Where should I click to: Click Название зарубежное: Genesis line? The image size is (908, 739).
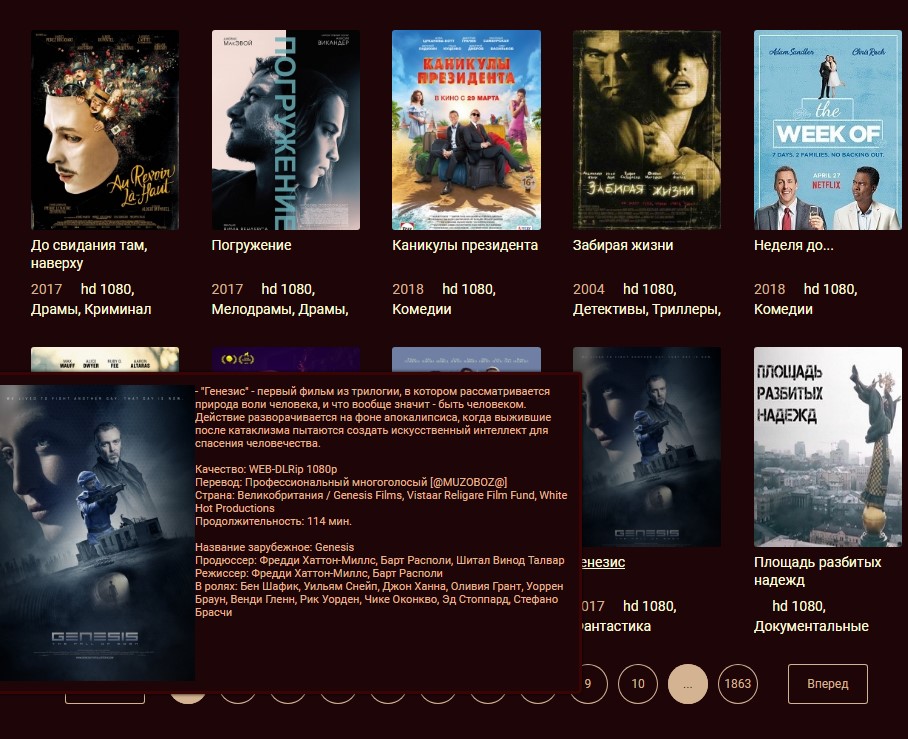[274, 547]
